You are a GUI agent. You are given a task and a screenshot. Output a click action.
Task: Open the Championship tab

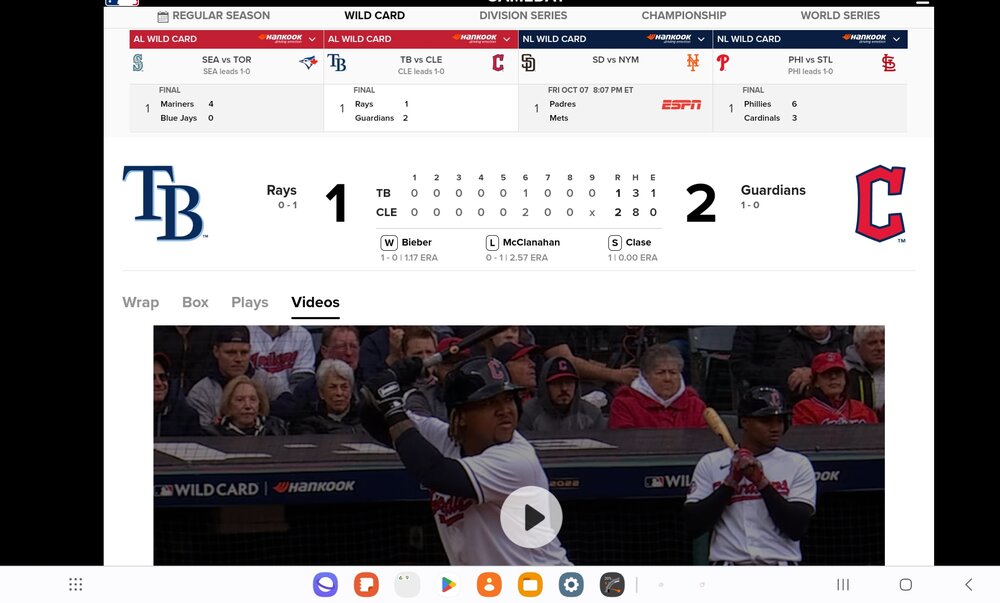(684, 15)
